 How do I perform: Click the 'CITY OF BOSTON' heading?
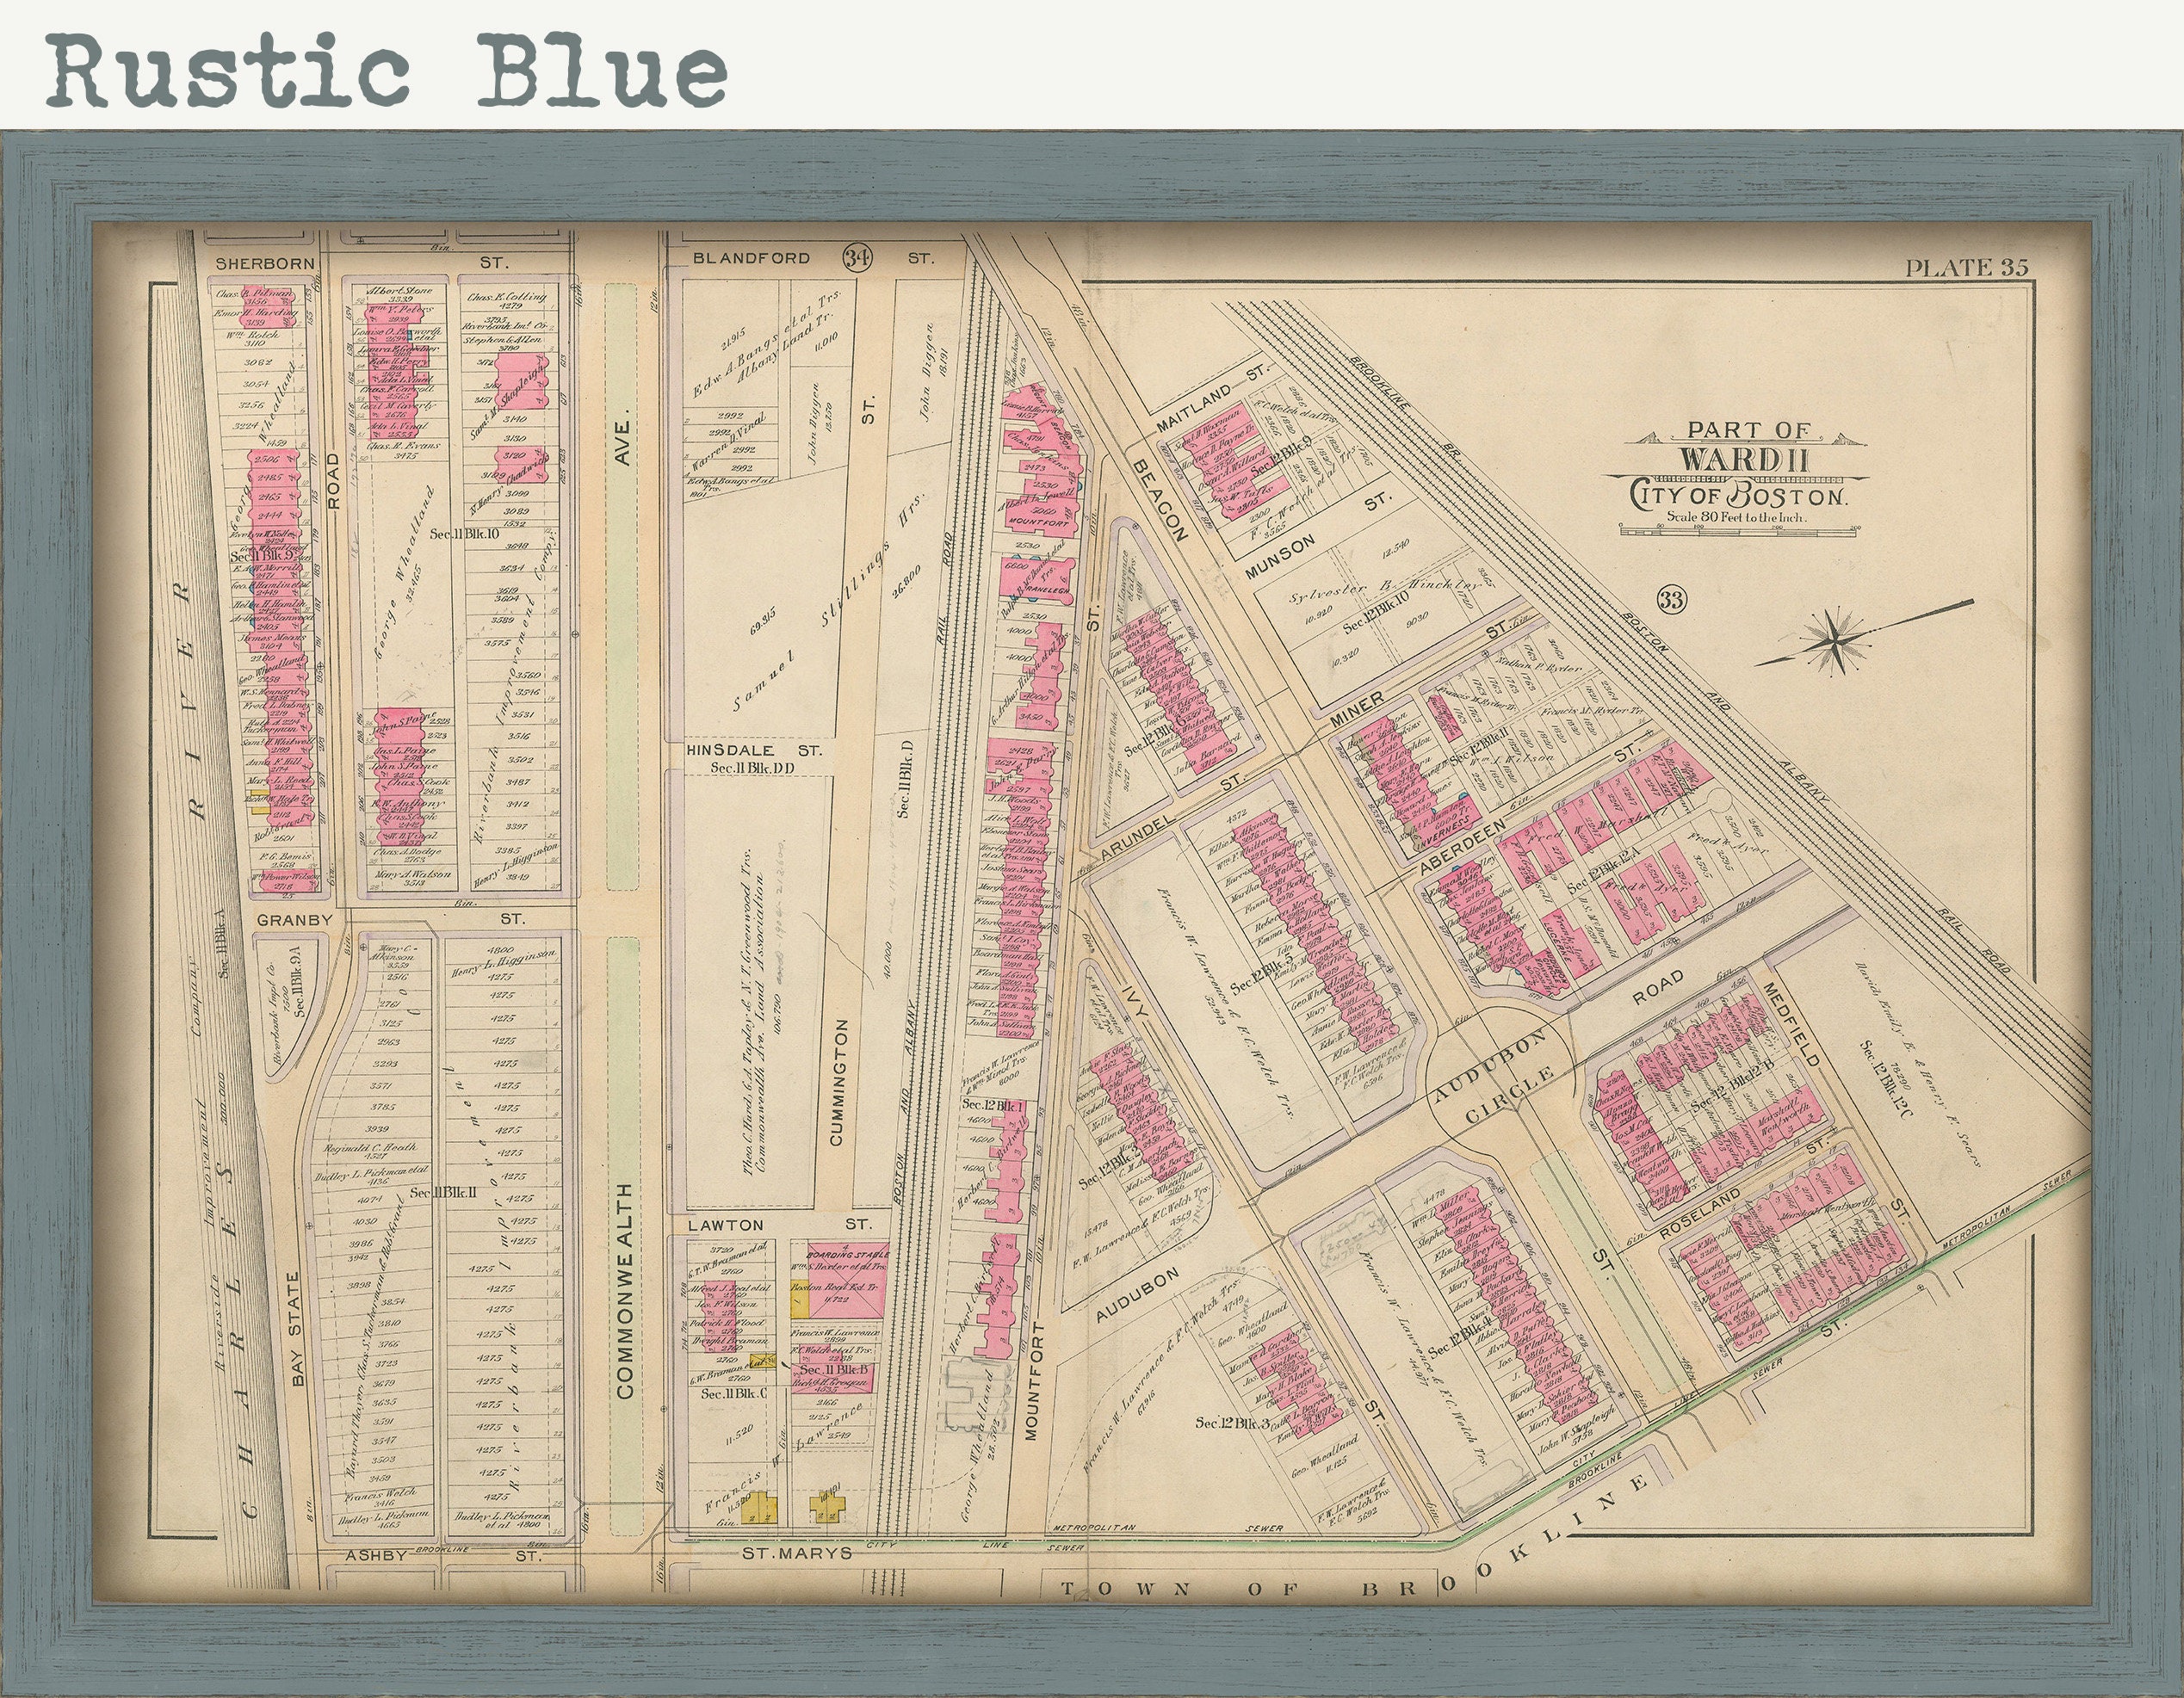pos(1737,493)
